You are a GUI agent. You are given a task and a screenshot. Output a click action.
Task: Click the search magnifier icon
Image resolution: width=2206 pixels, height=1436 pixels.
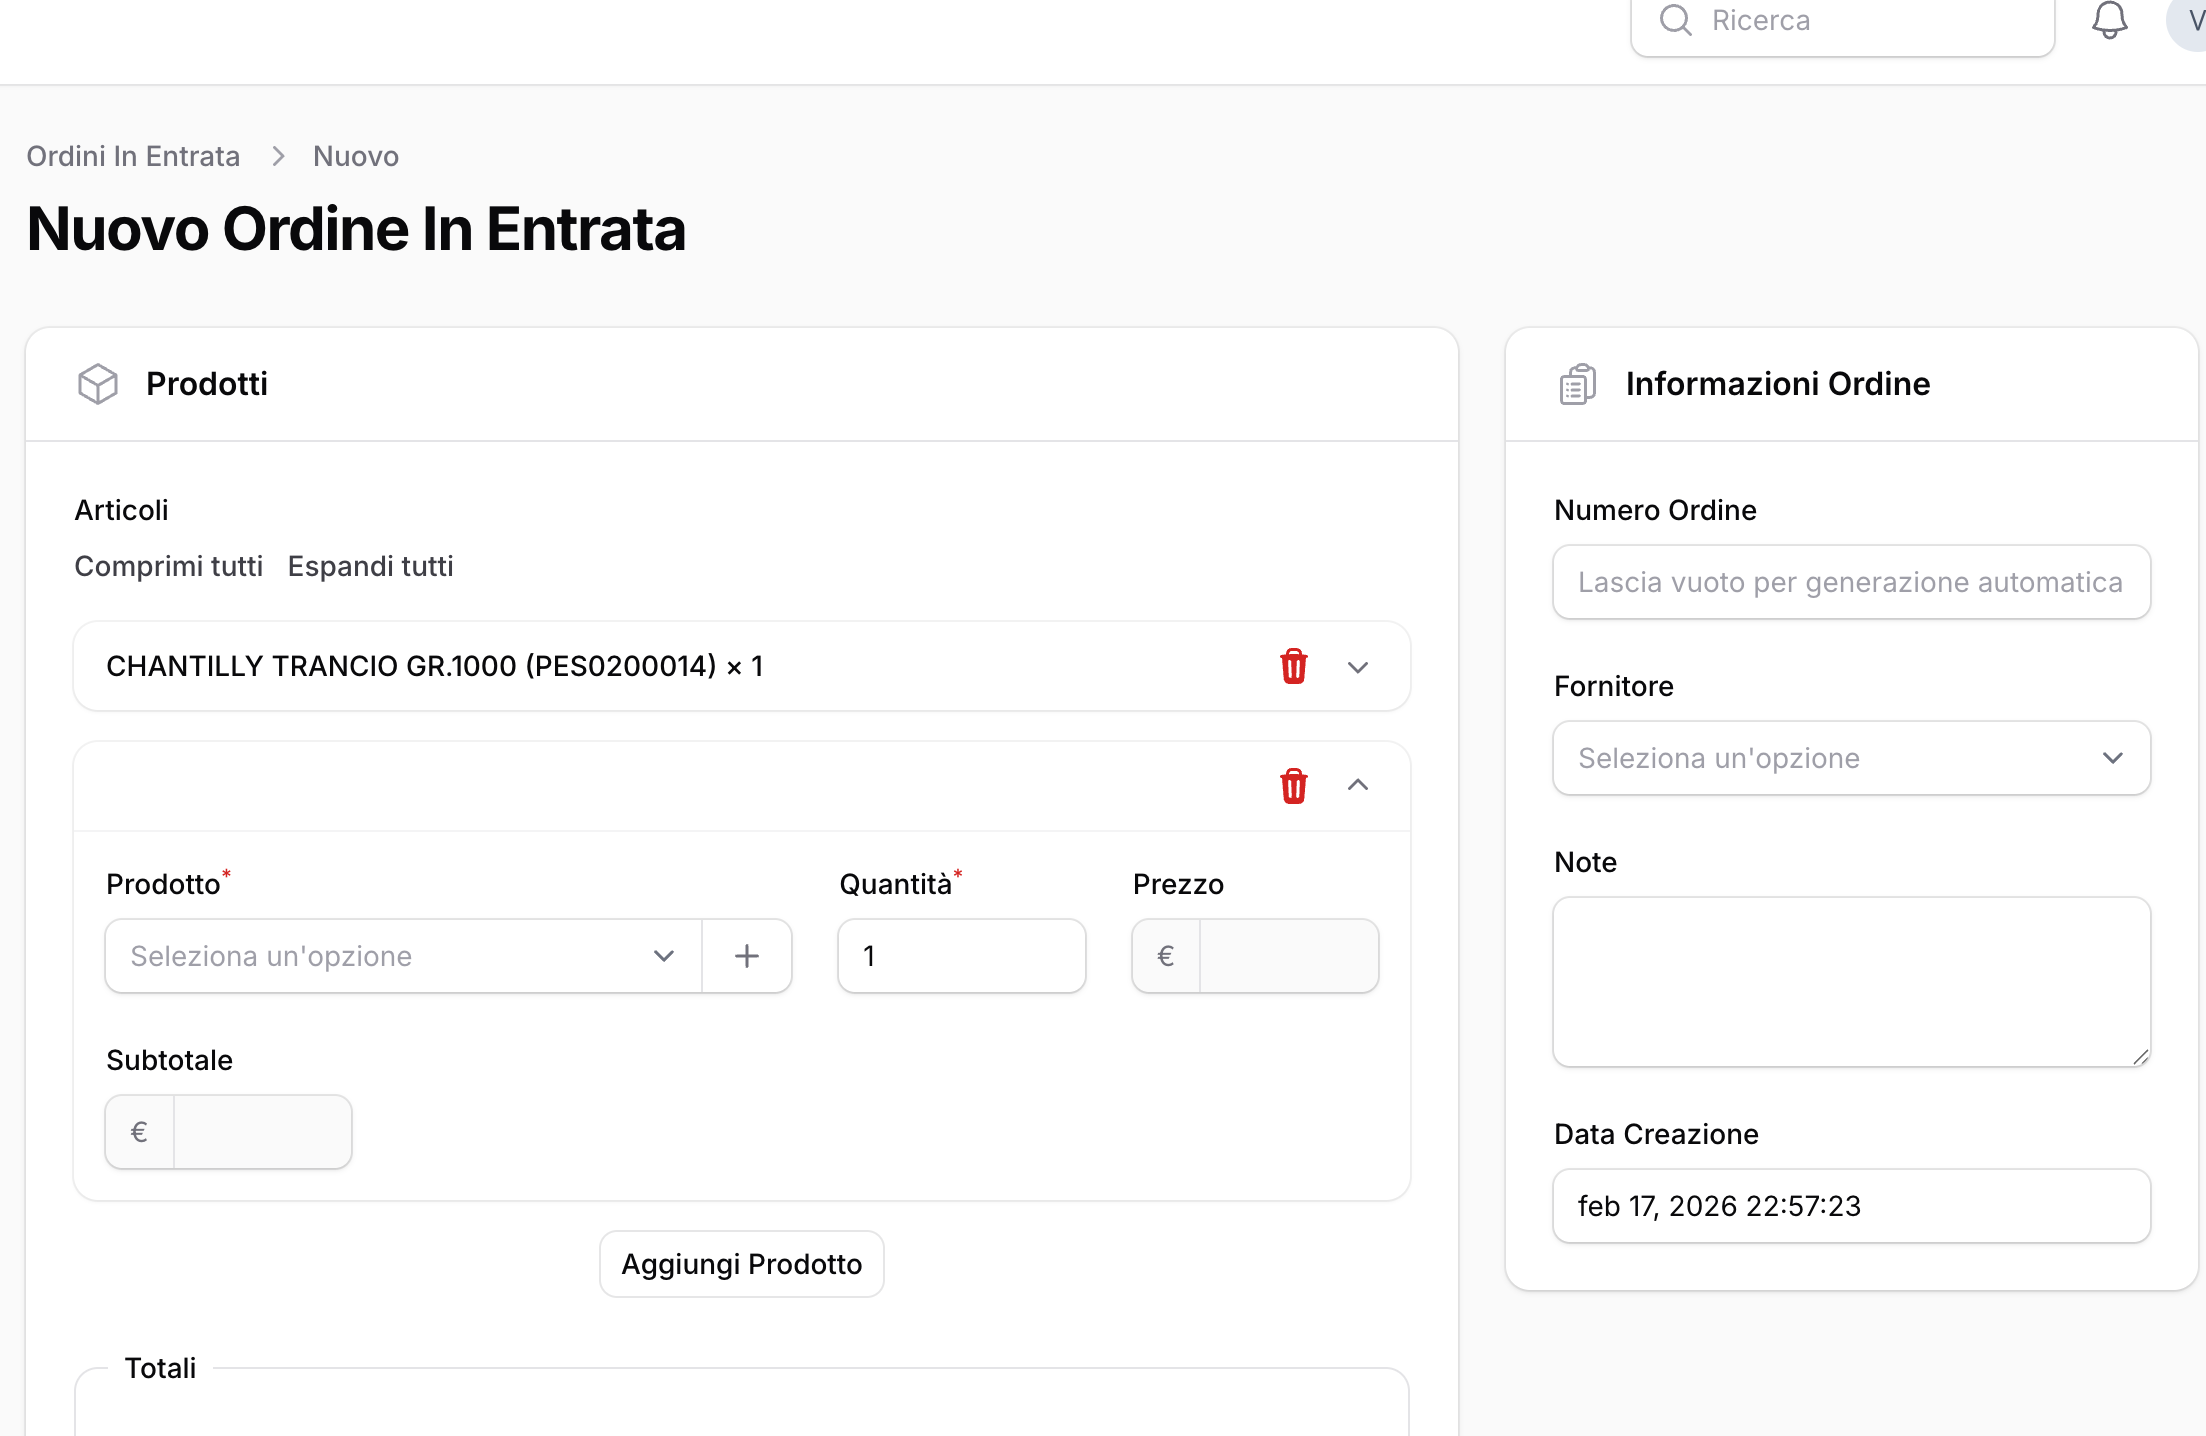pos(1675,20)
